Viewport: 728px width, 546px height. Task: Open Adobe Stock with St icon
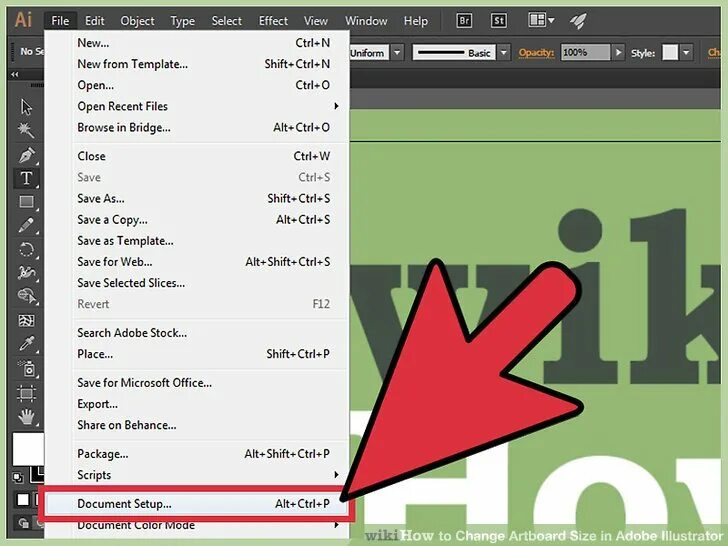(x=498, y=20)
